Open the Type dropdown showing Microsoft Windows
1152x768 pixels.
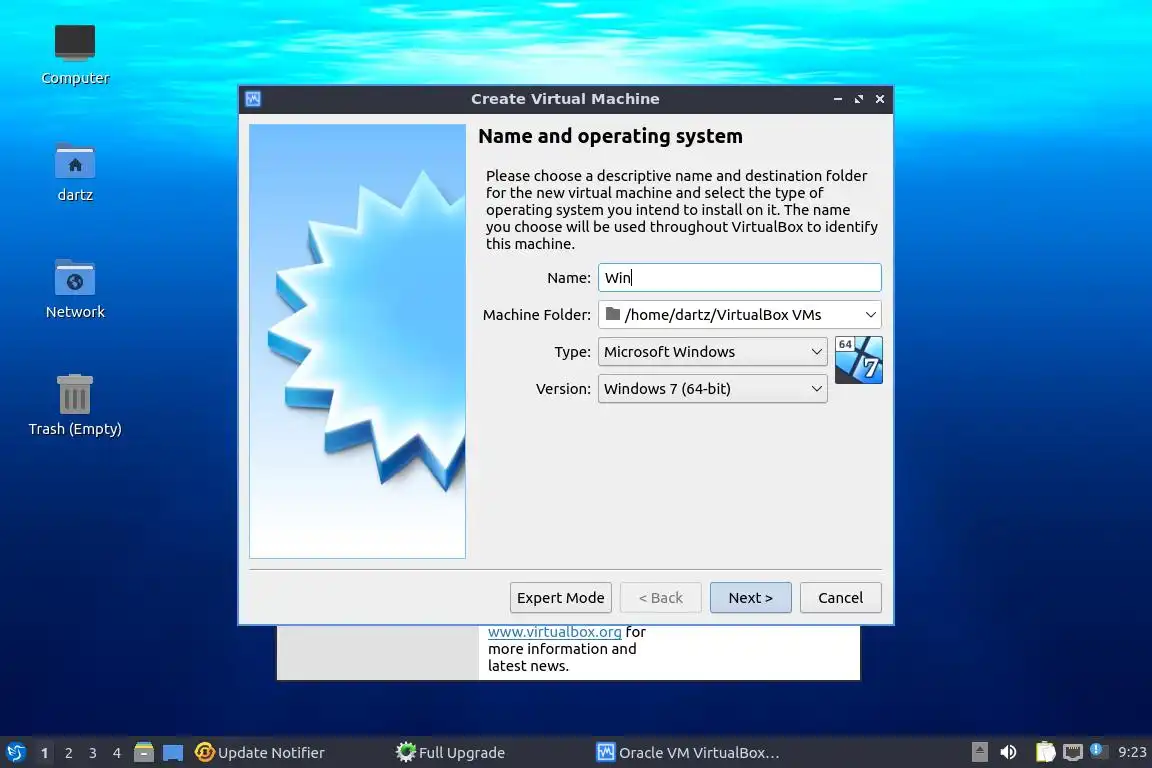pos(712,352)
